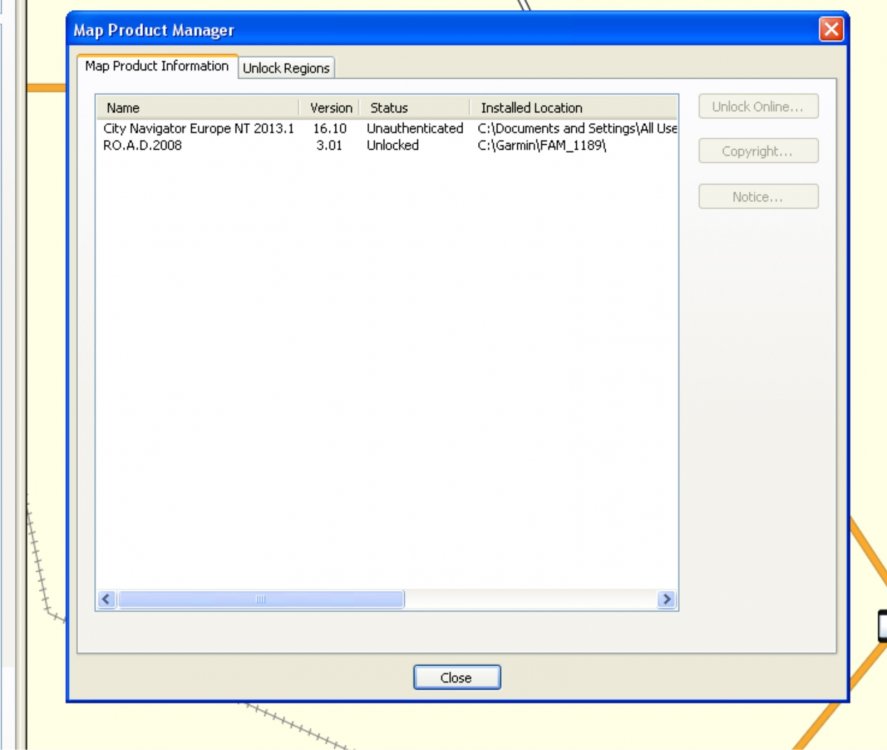This screenshot has width=887, height=750.
Task: Close the Map Product Manager dialog with X
Action: tap(831, 29)
